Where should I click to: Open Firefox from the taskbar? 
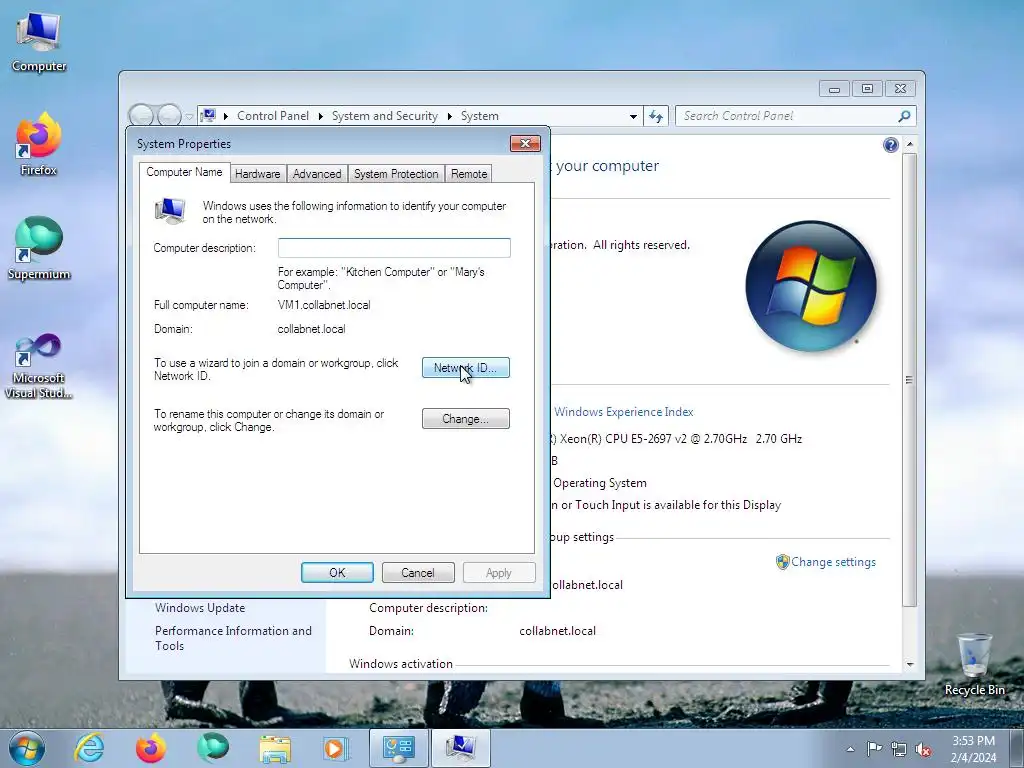point(151,748)
